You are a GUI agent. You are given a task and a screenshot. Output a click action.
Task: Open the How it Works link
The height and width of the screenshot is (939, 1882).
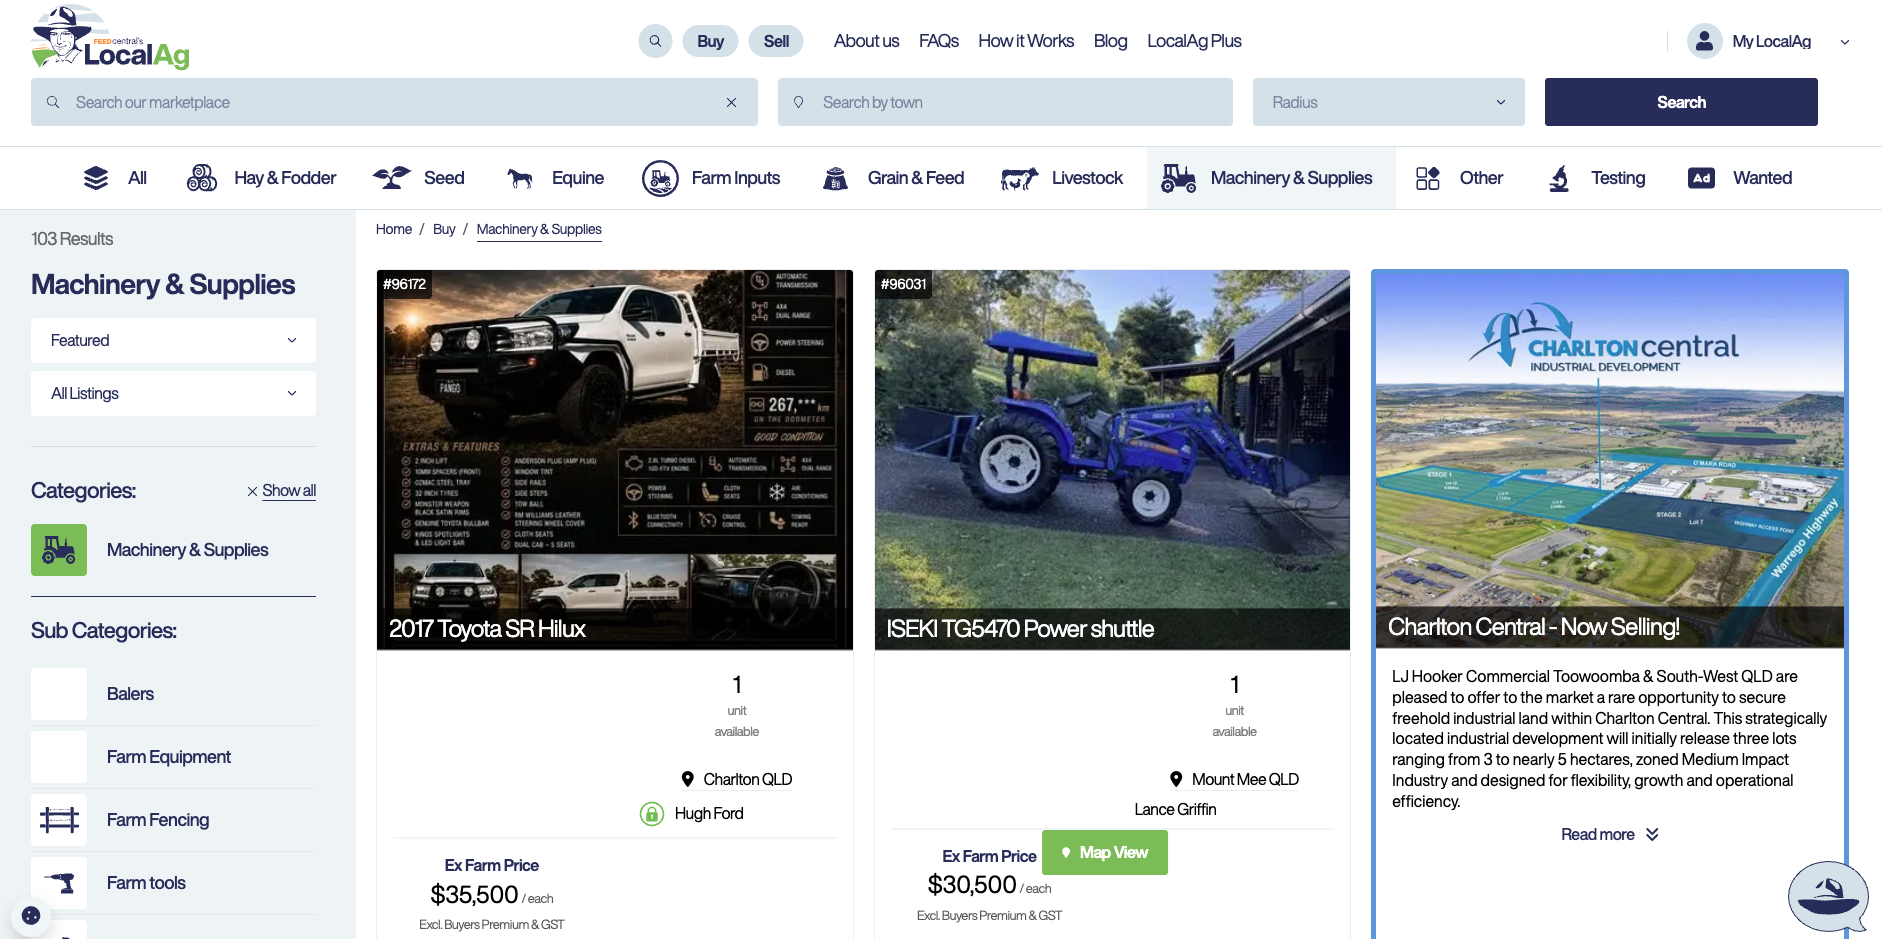coord(1026,41)
